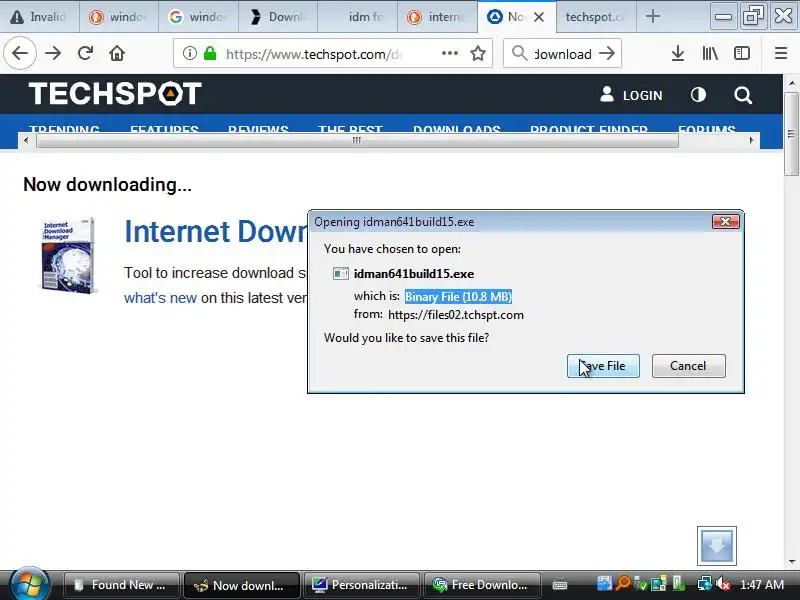Viewport: 800px width, 600px height.
Task: Click the vertical page scrollbar thumb
Action: pos(791,134)
